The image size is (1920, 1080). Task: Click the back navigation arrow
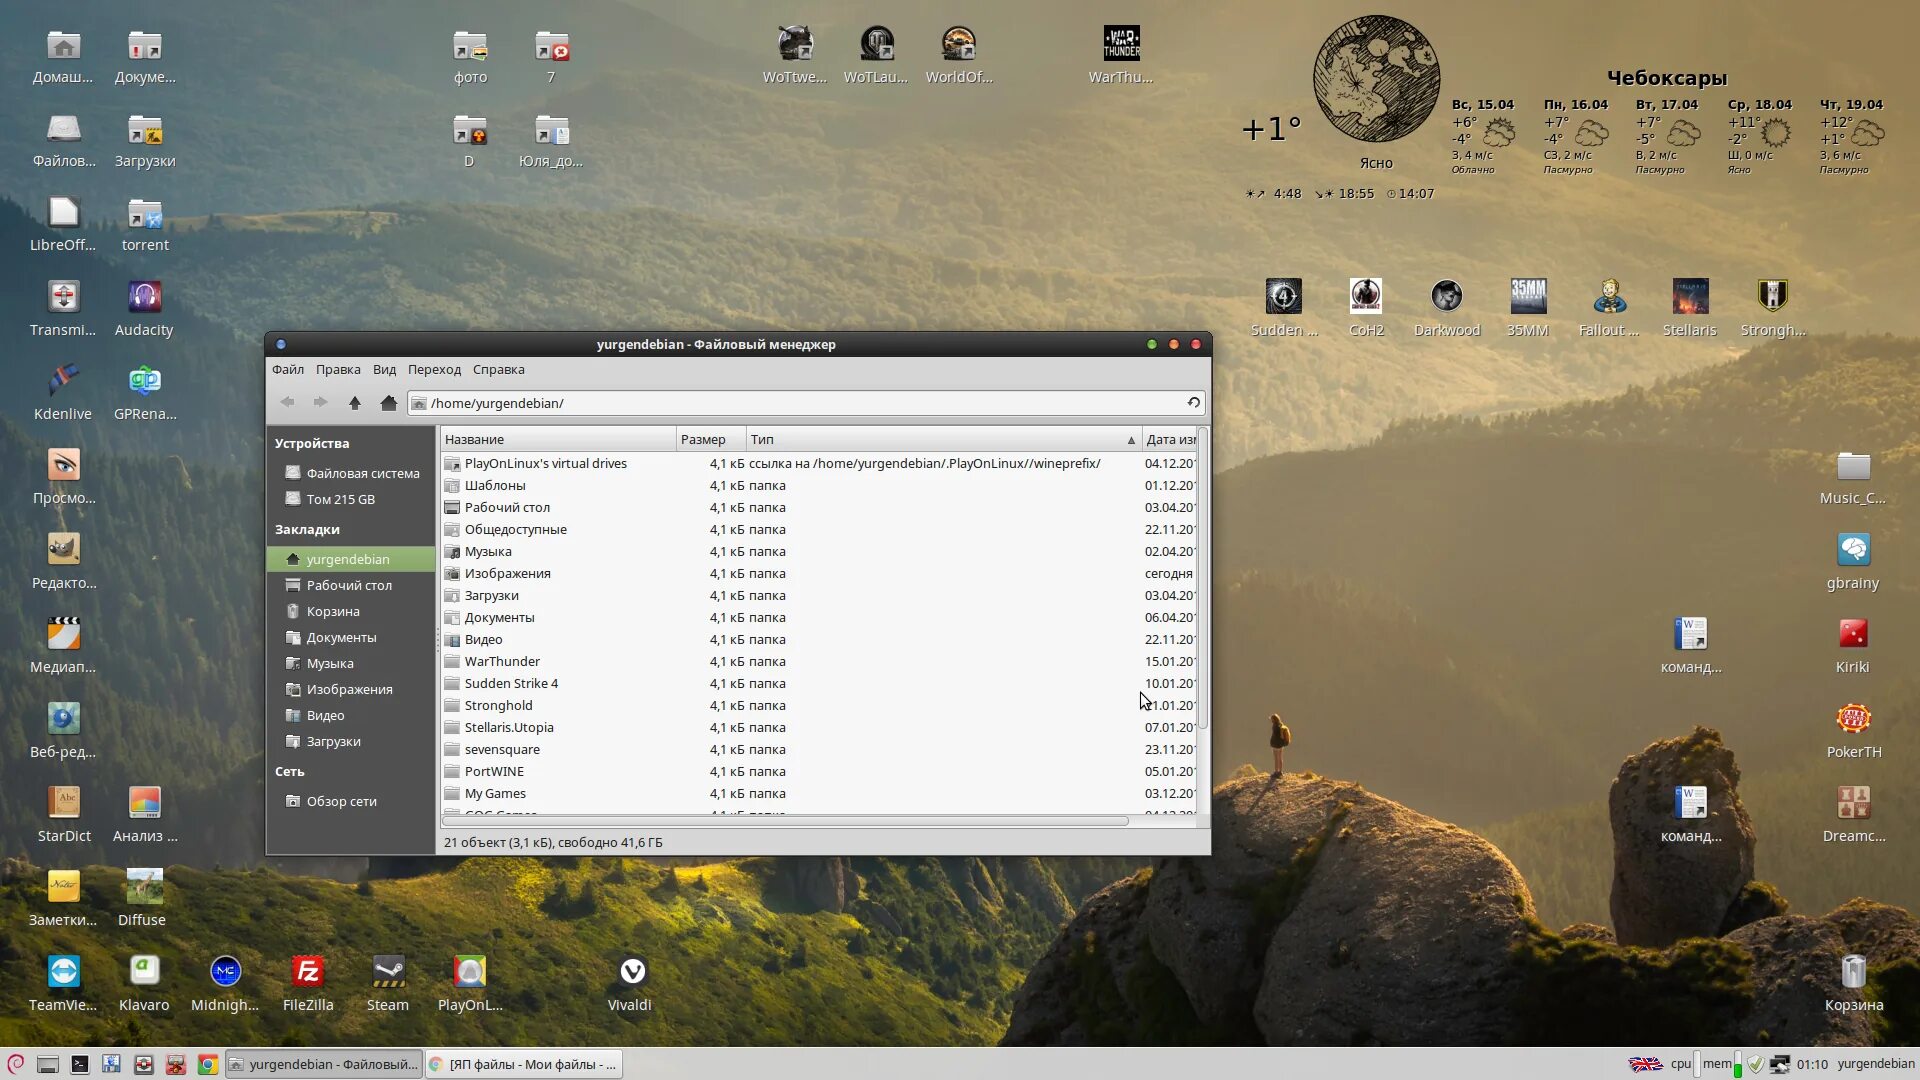[288, 403]
